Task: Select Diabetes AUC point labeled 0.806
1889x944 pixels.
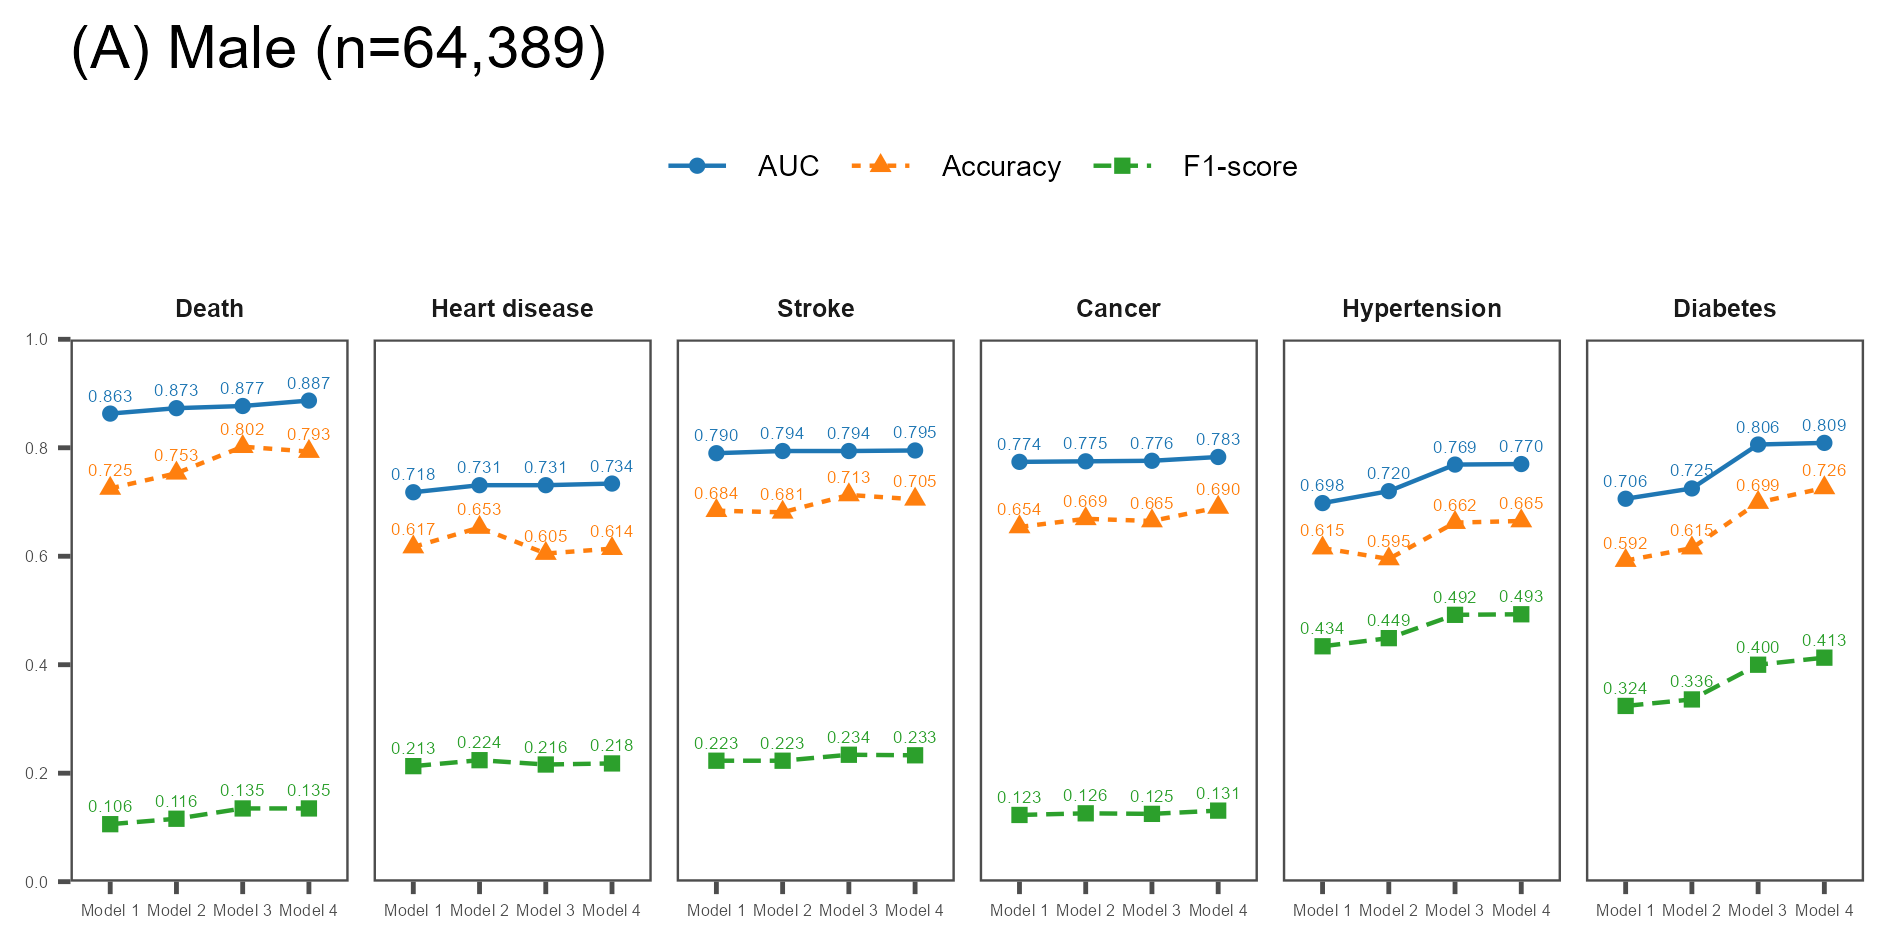Action: pos(1758,445)
